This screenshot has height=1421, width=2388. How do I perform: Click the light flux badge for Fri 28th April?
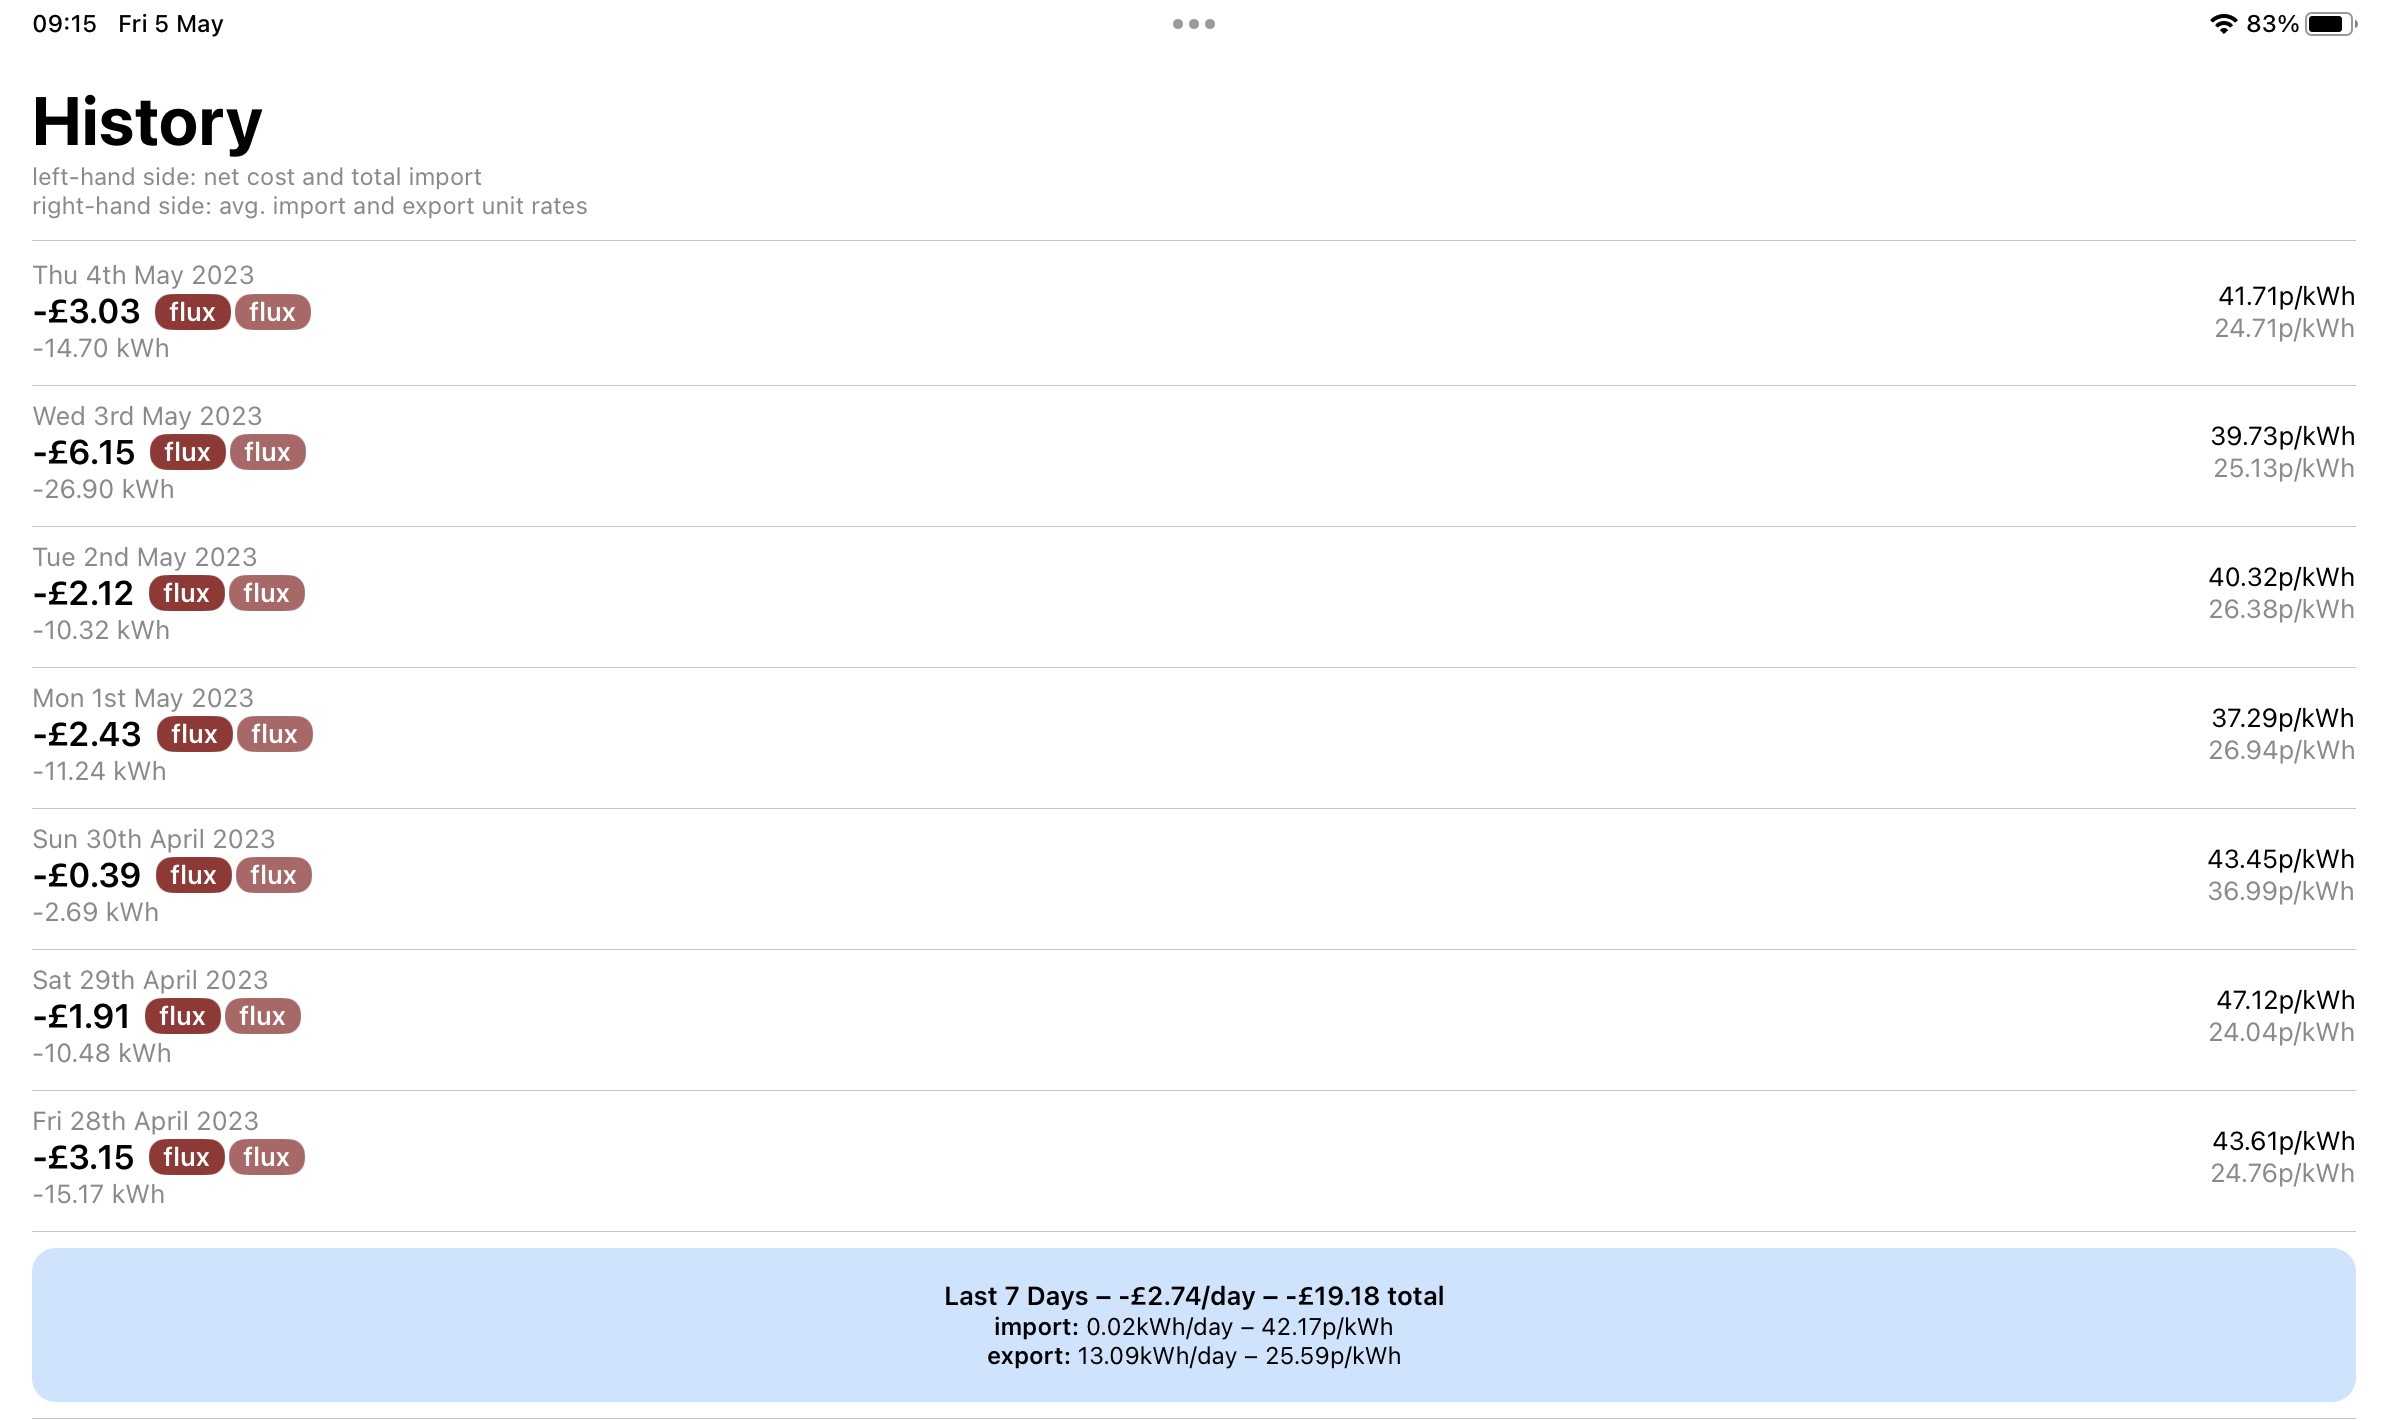coord(266,1157)
